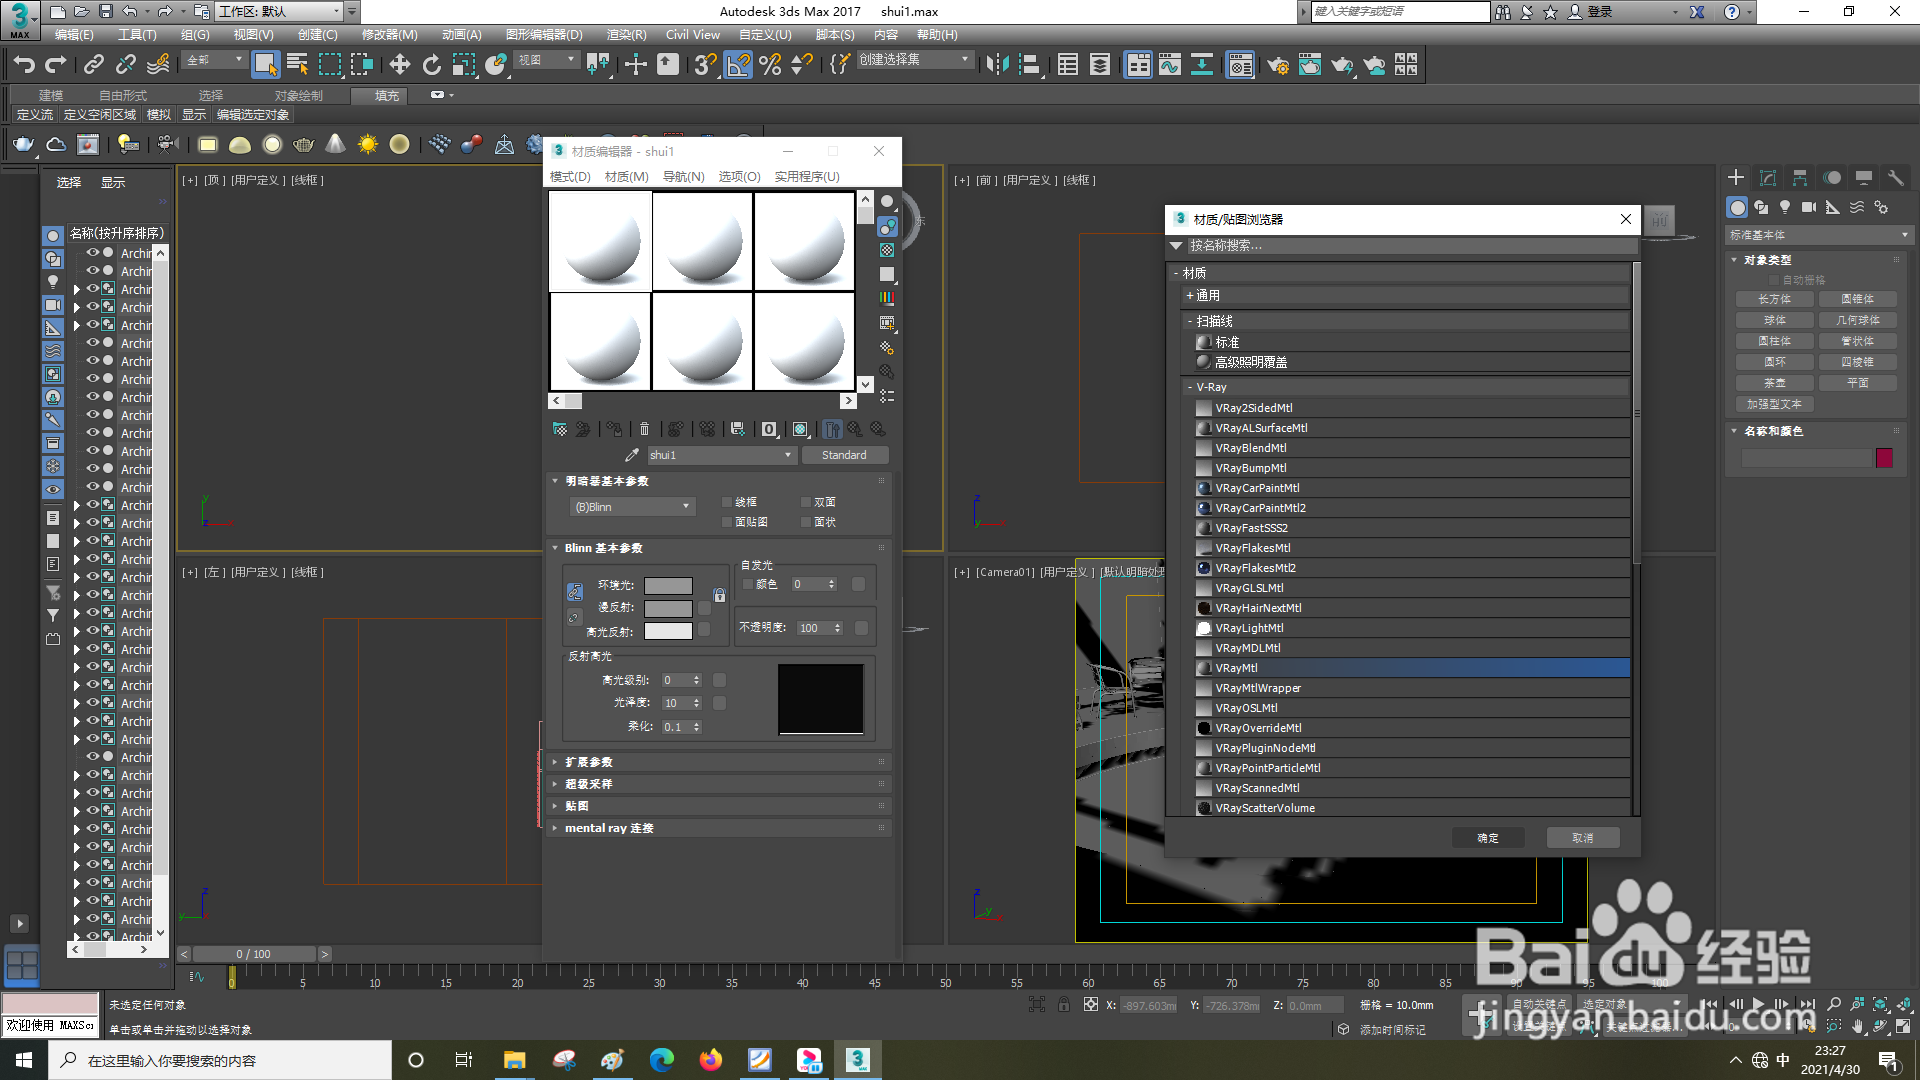1920x1082 pixels.
Task: Enable the 面状 (Faceted) checkbox
Action: tap(806, 523)
